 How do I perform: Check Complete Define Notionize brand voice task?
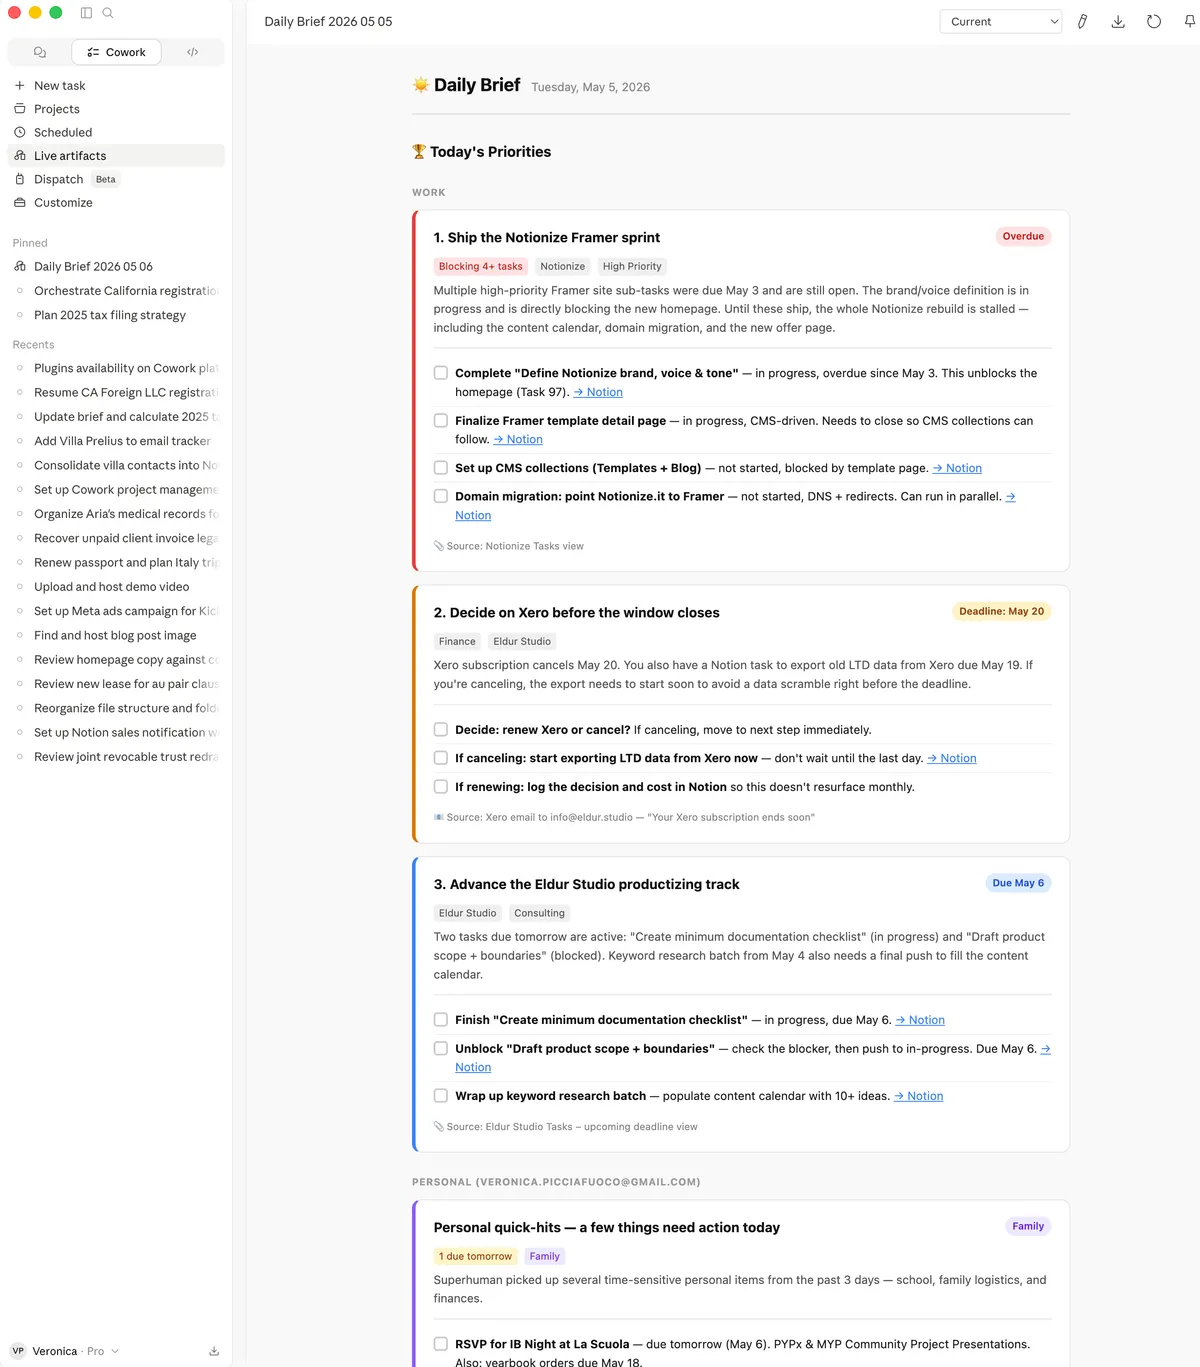[441, 373]
